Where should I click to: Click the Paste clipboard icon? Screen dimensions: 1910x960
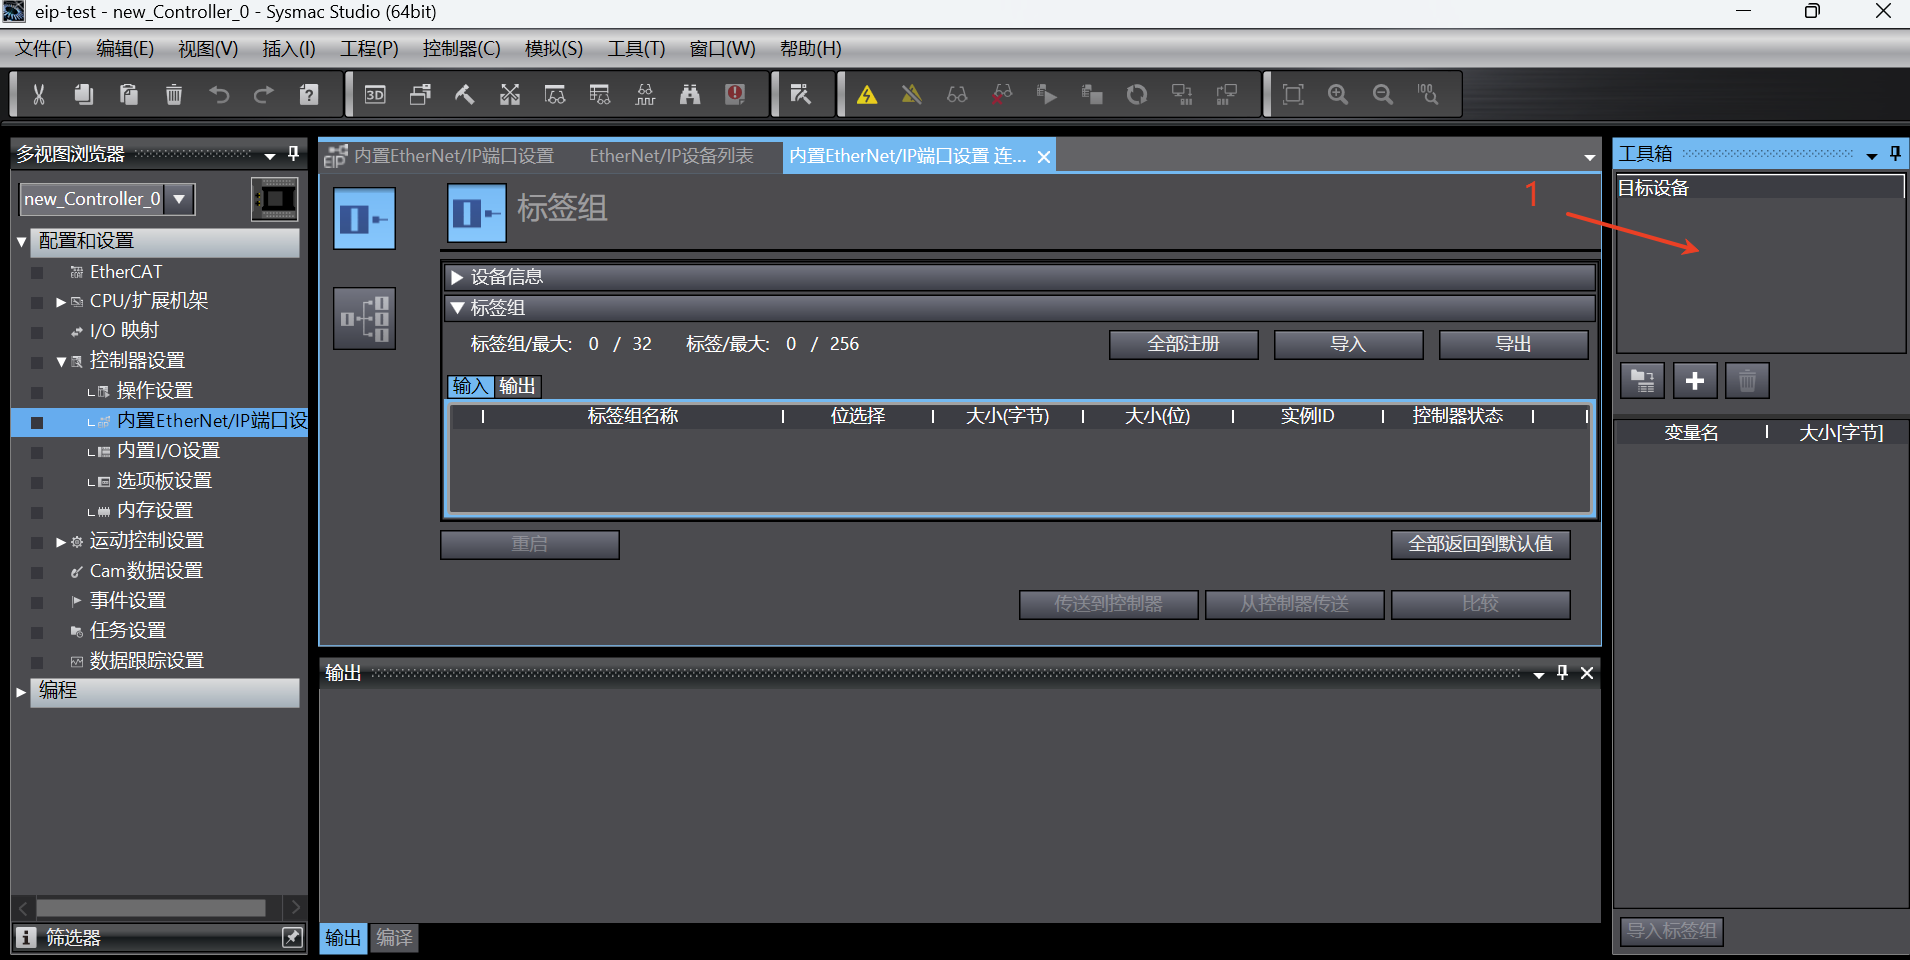(129, 94)
